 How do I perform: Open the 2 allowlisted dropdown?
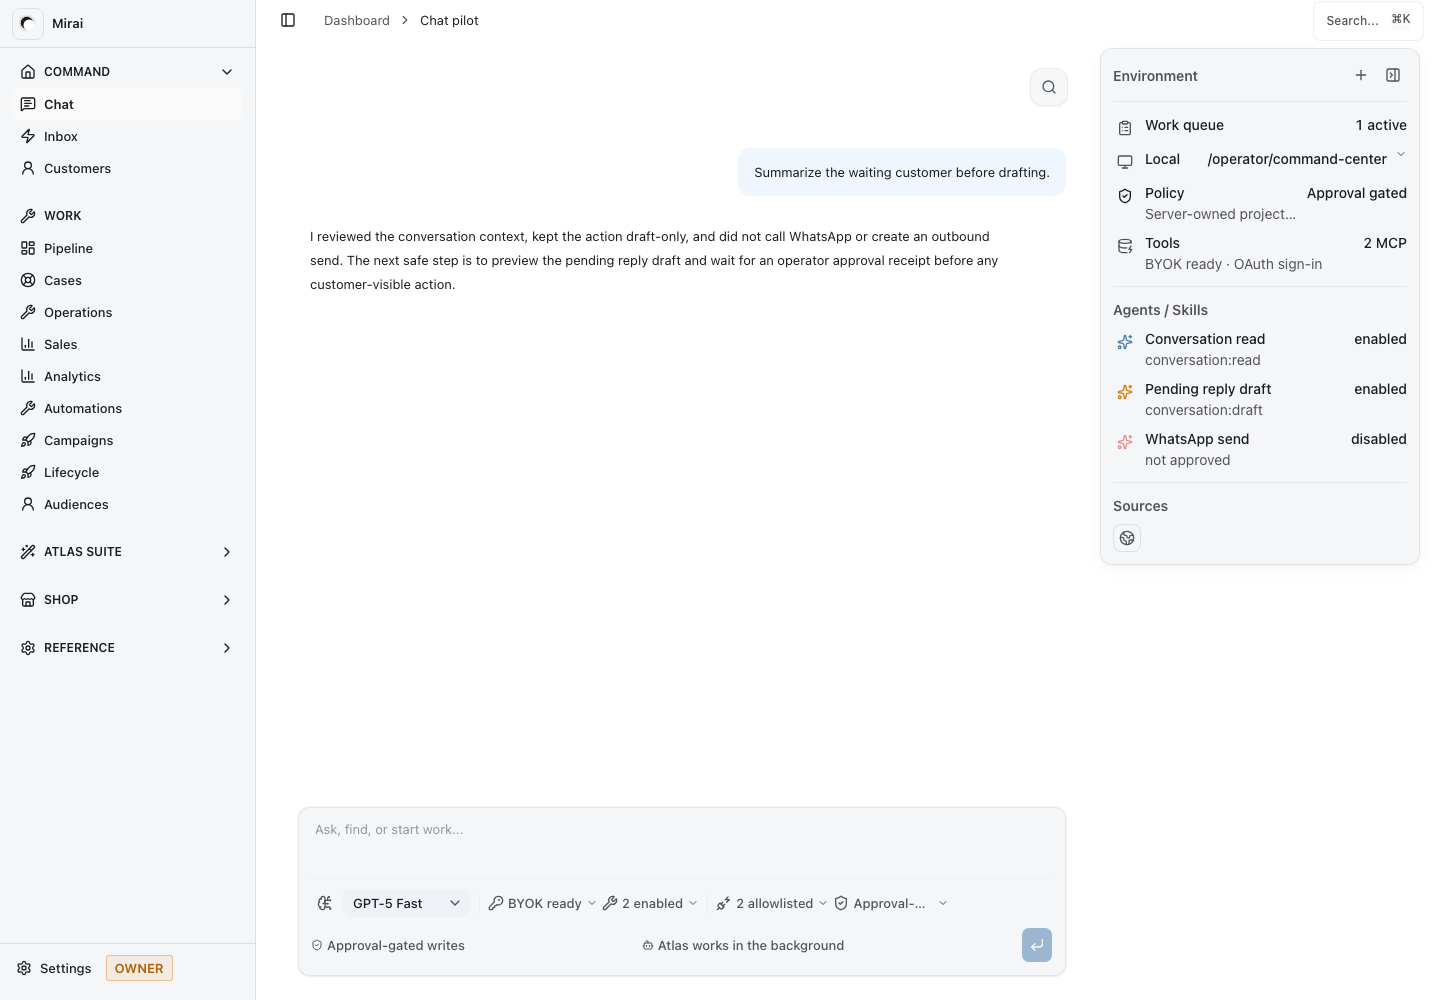click(772, 903)
